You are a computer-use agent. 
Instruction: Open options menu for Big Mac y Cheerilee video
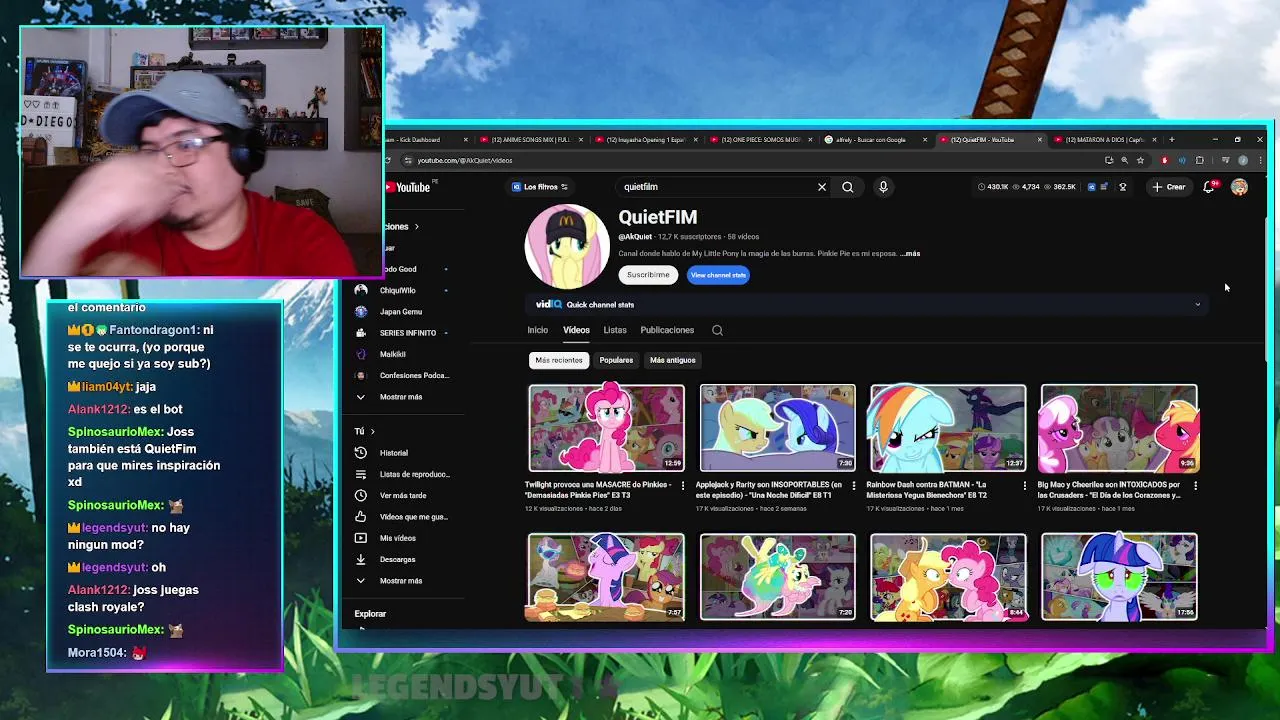click(1196, 486)
